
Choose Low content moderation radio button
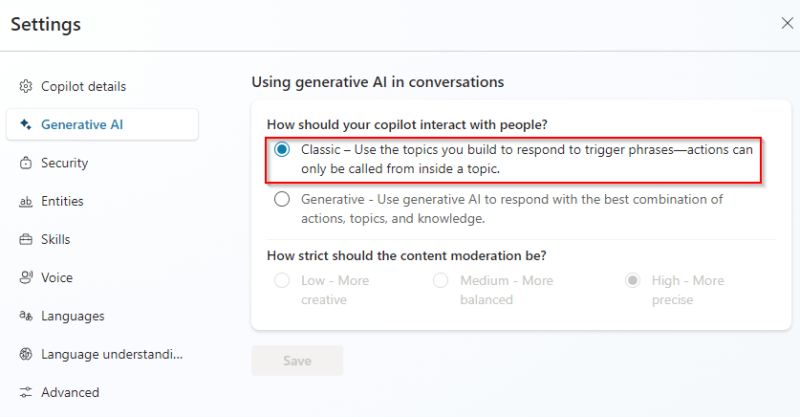click(x=283, y=281)
